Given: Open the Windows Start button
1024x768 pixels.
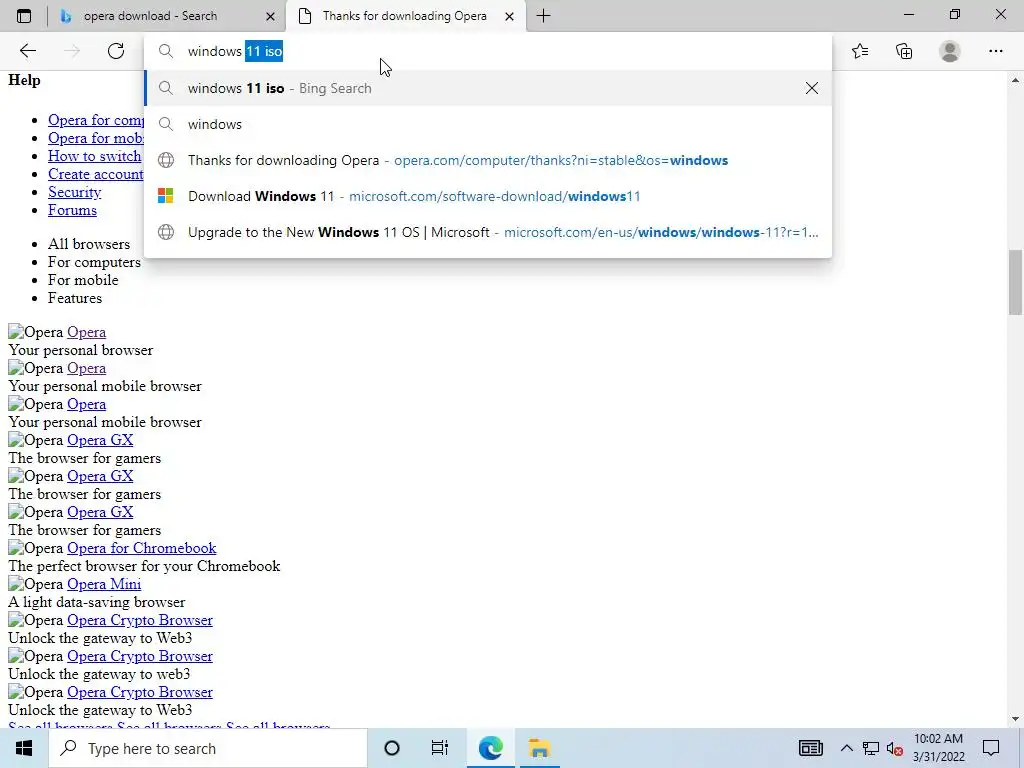Looking at the screenshot, I should coord(24,748).
